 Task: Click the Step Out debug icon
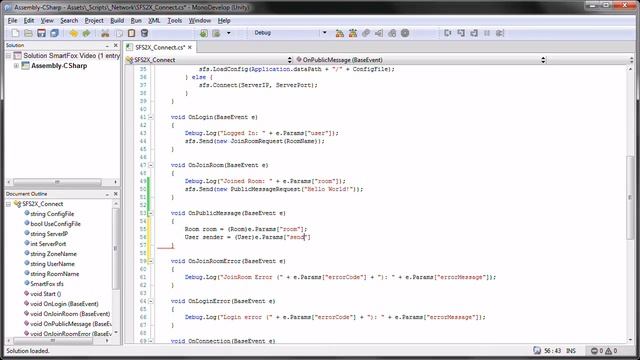(x=474, y=33)
